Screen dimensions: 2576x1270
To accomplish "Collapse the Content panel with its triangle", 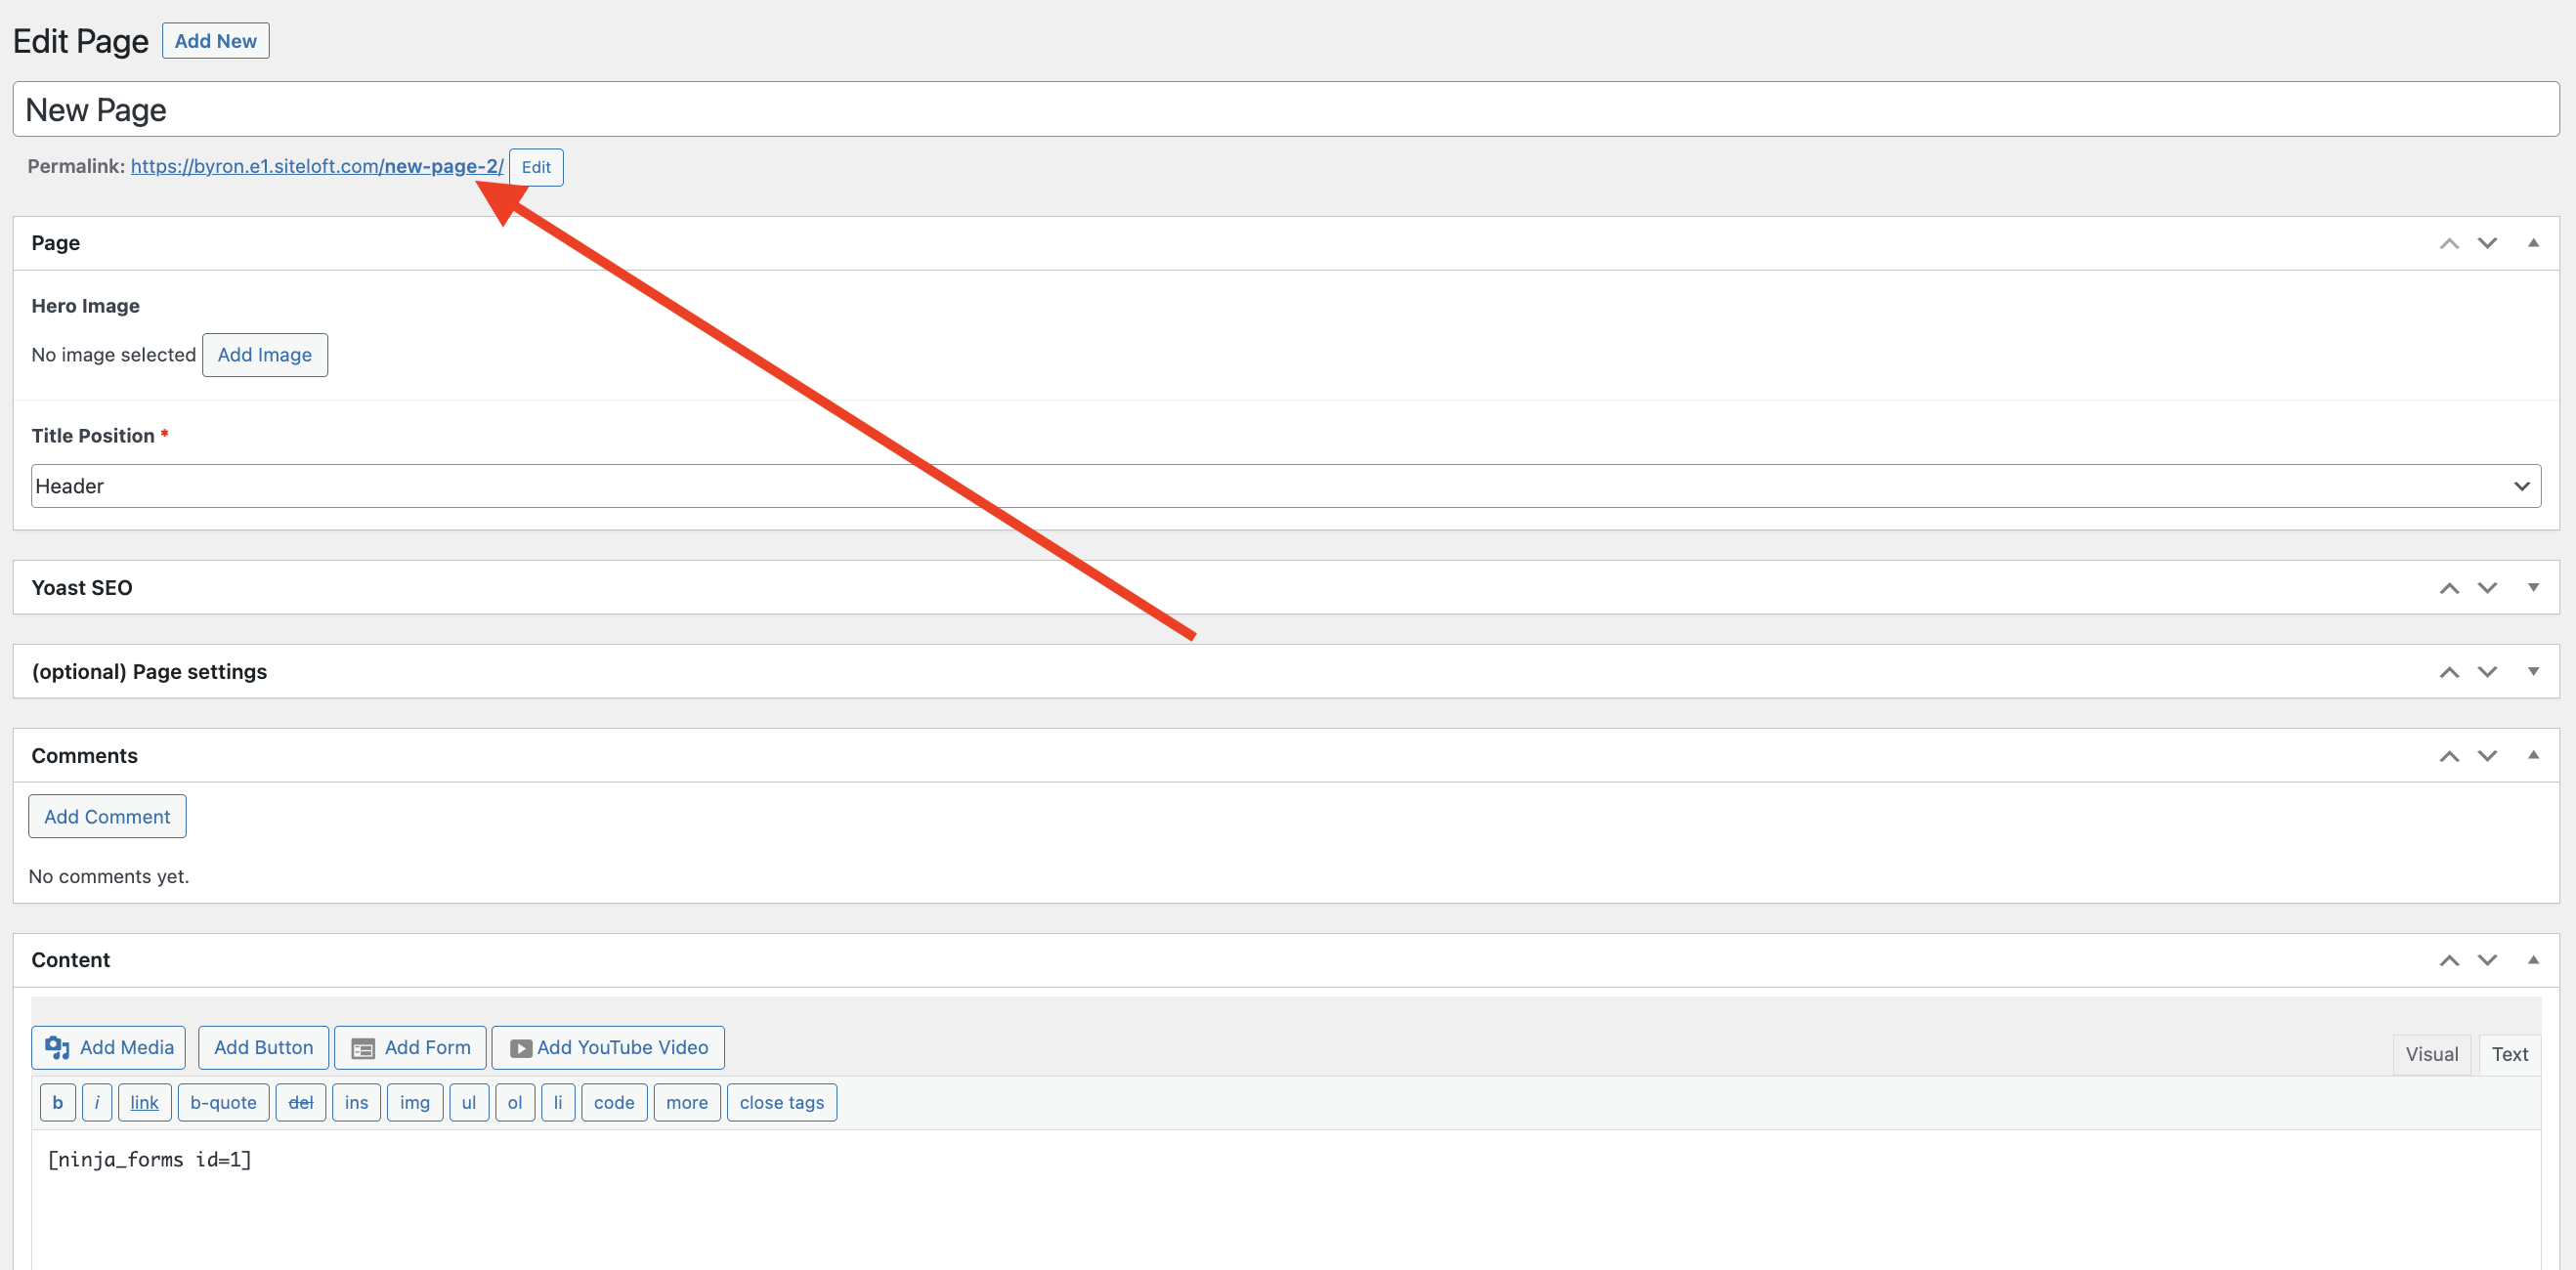I will (x=2533, y=960).
